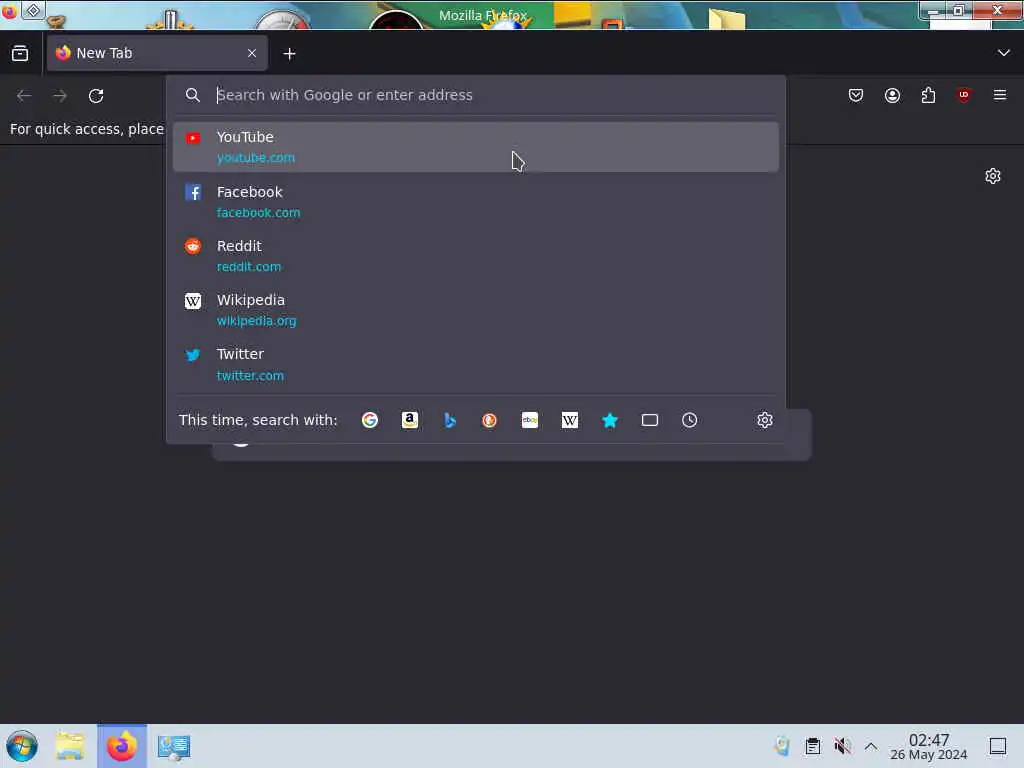Open the Firefox application menu
The width and height of the screenshot is (1024, 768).
(1000, 95)
